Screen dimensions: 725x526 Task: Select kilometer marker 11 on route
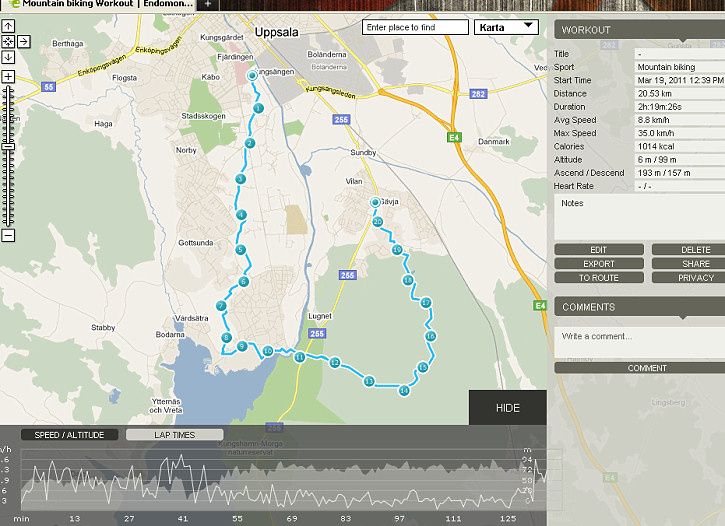tap(300, 357)
